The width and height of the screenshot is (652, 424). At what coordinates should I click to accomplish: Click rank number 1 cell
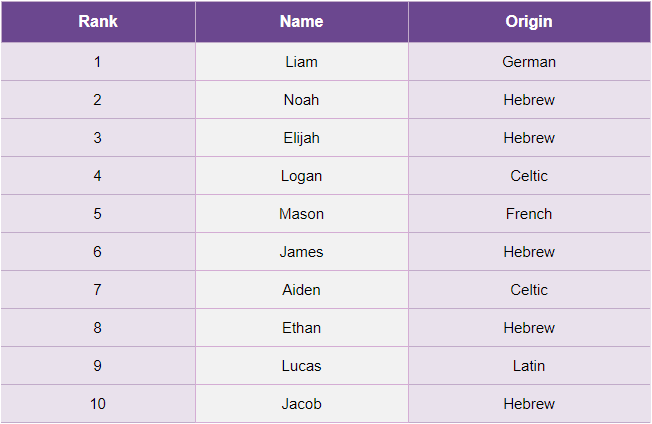98,62
